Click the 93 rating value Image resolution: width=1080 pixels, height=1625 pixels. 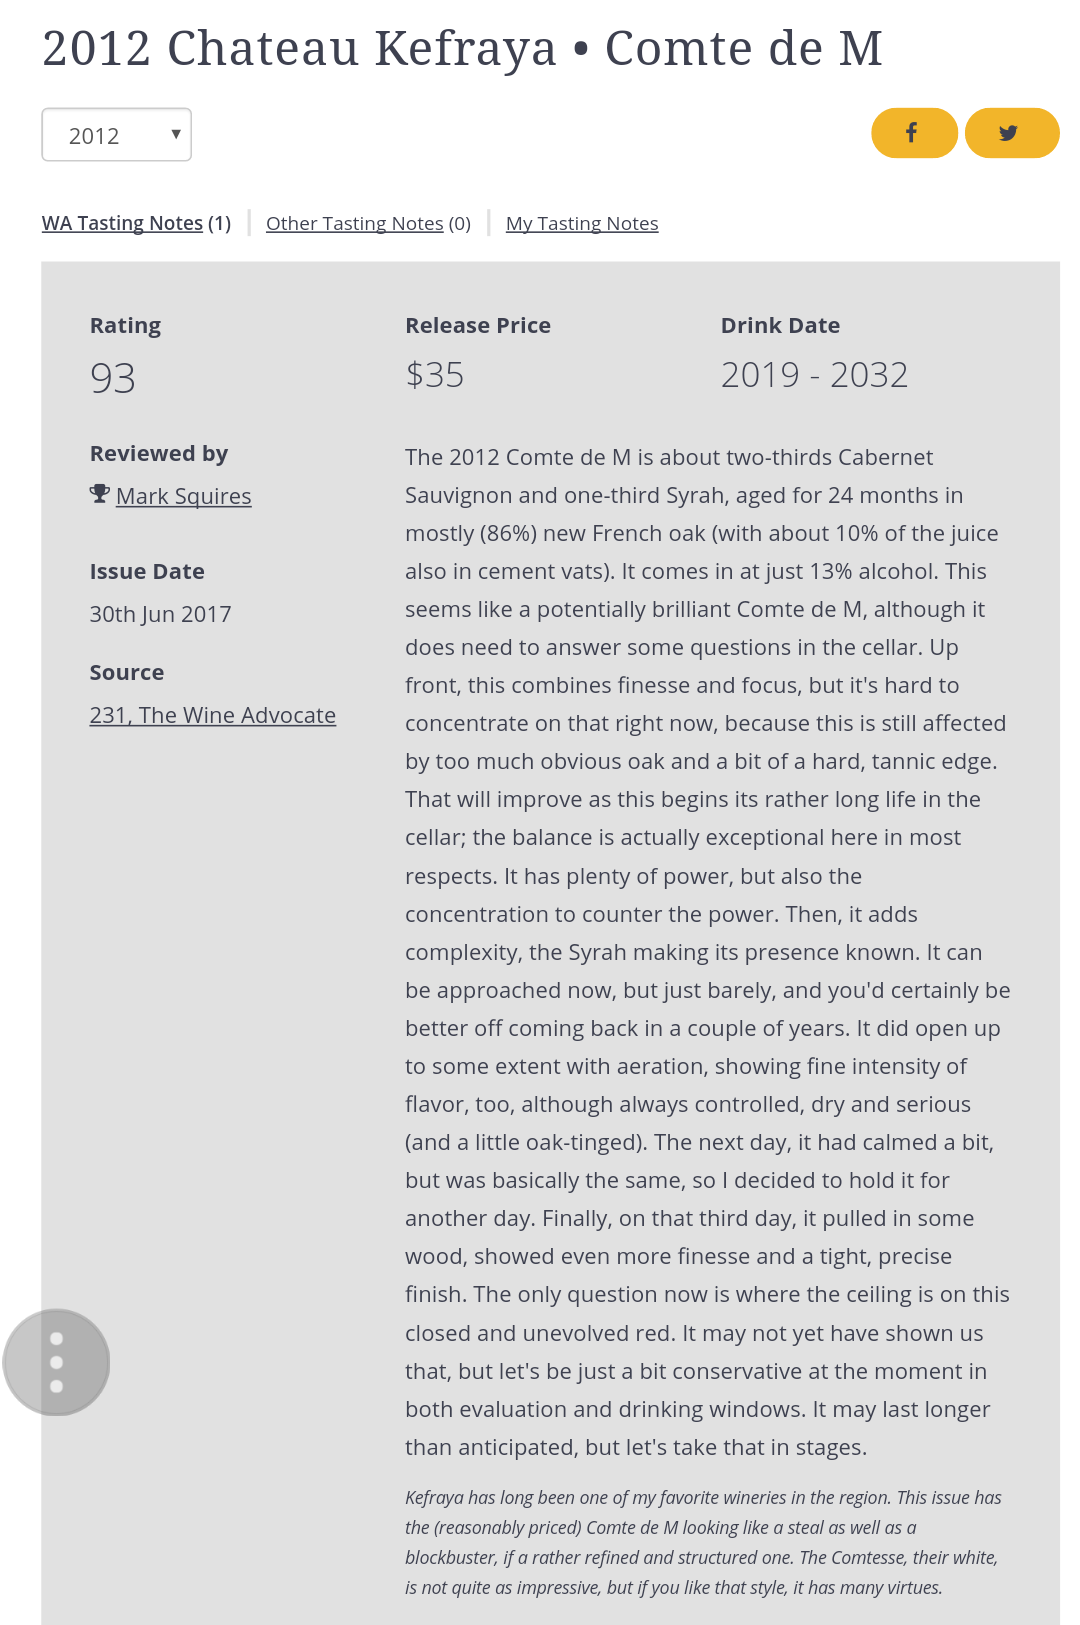(112, 378)
